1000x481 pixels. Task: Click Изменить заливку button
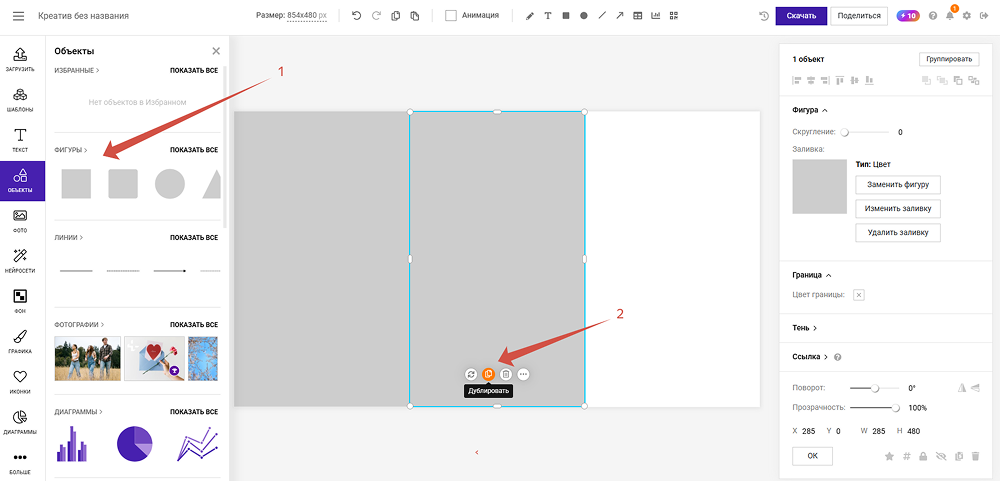point(897,209)
